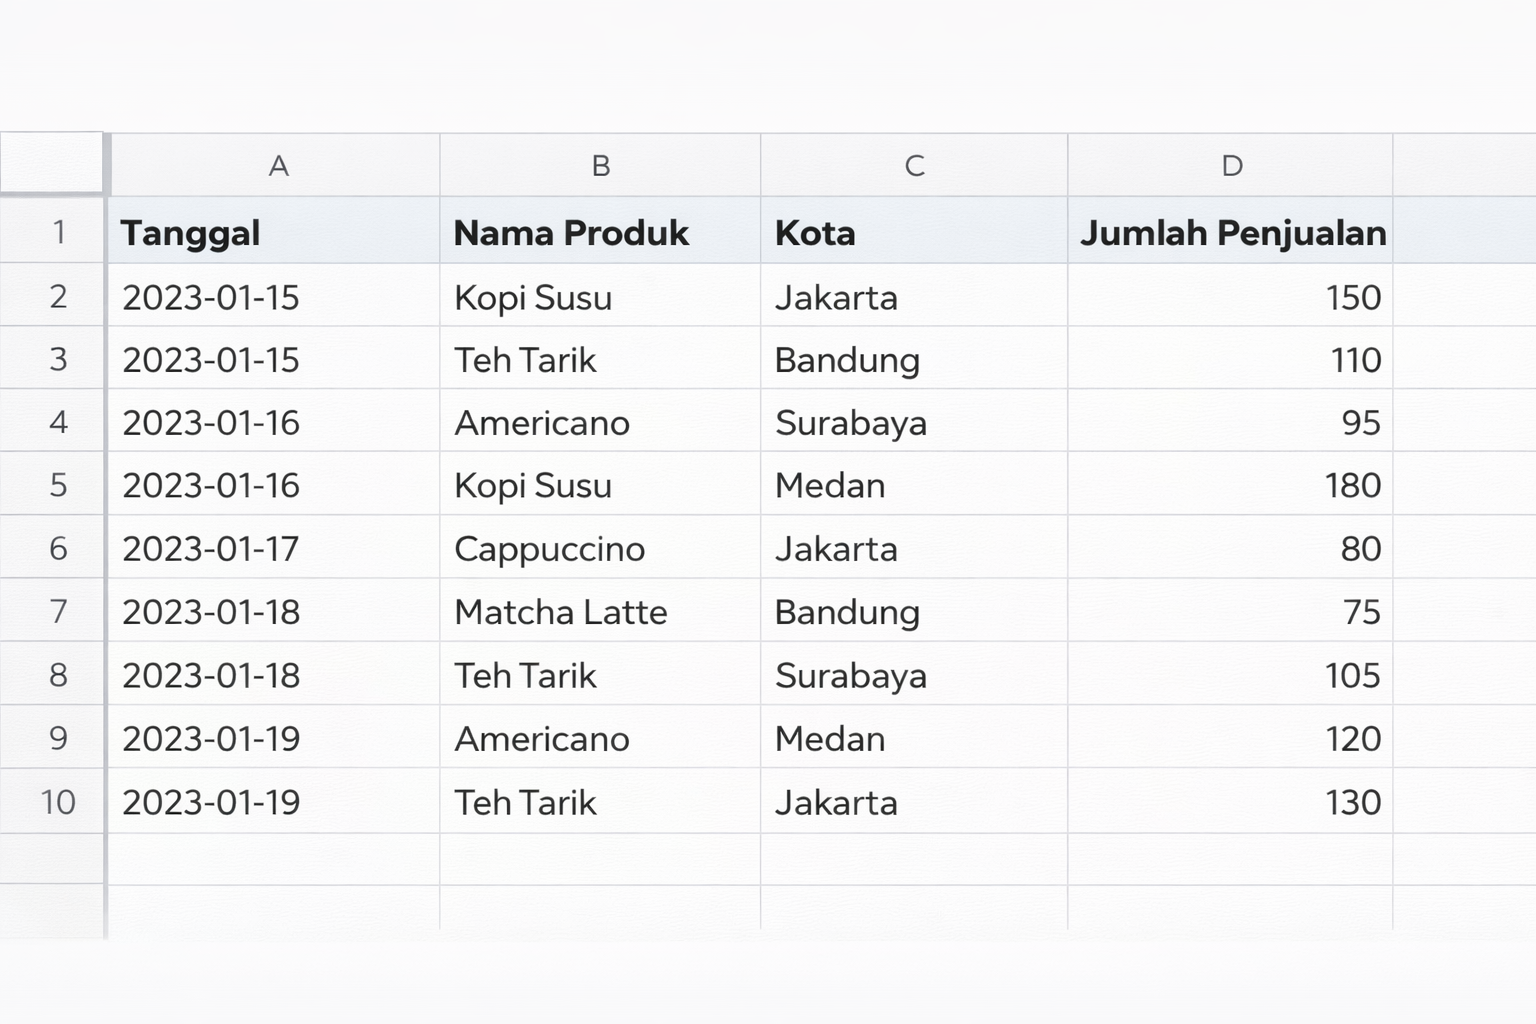Viewport: 1536px width, 1024px height.
Task: Click the Nama Produk header cell
Action: 600,232
